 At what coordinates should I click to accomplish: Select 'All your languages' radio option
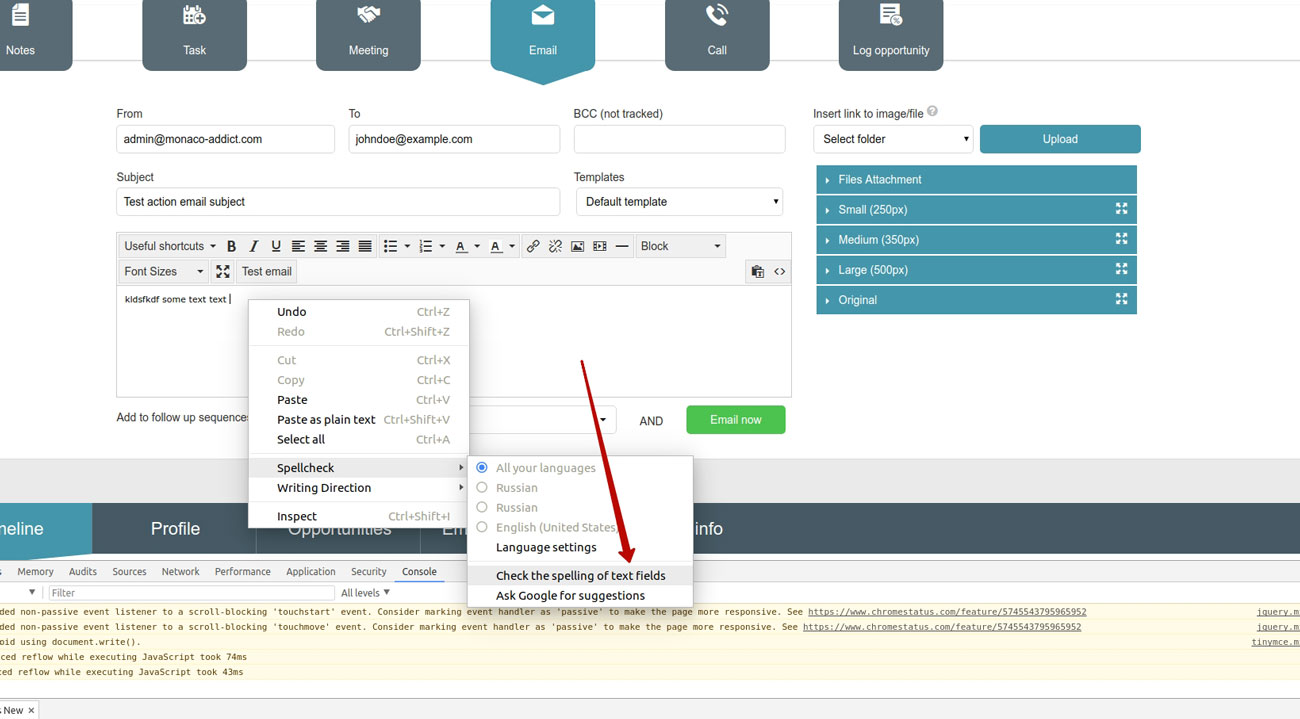[x=482, y=468]
